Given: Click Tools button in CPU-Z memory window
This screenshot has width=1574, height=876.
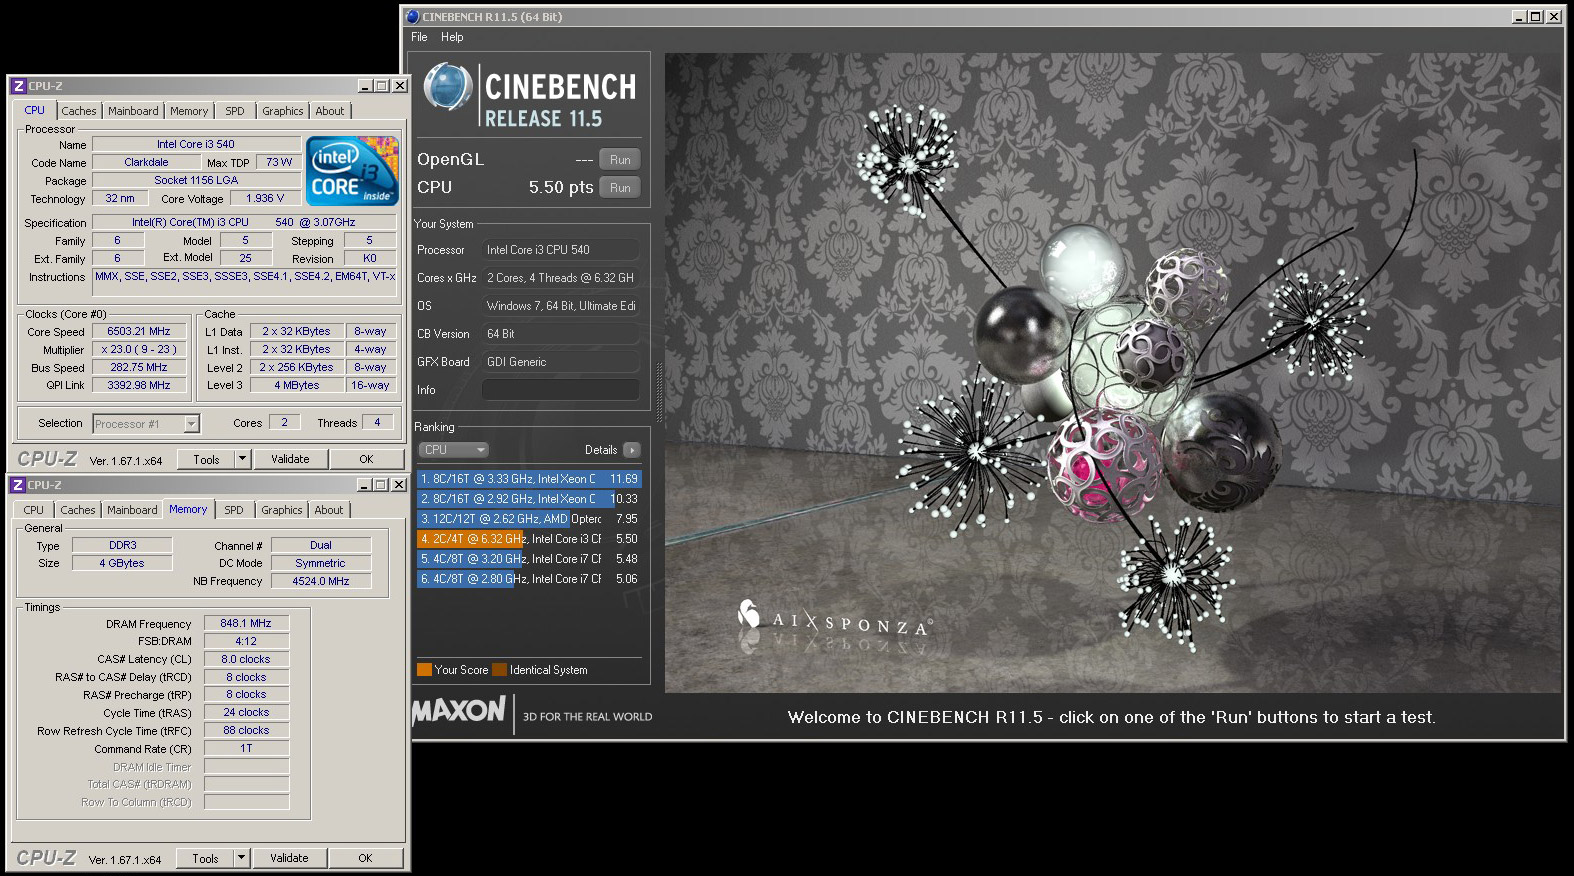Looking at the screenshot, I should [x=206, y=859].
